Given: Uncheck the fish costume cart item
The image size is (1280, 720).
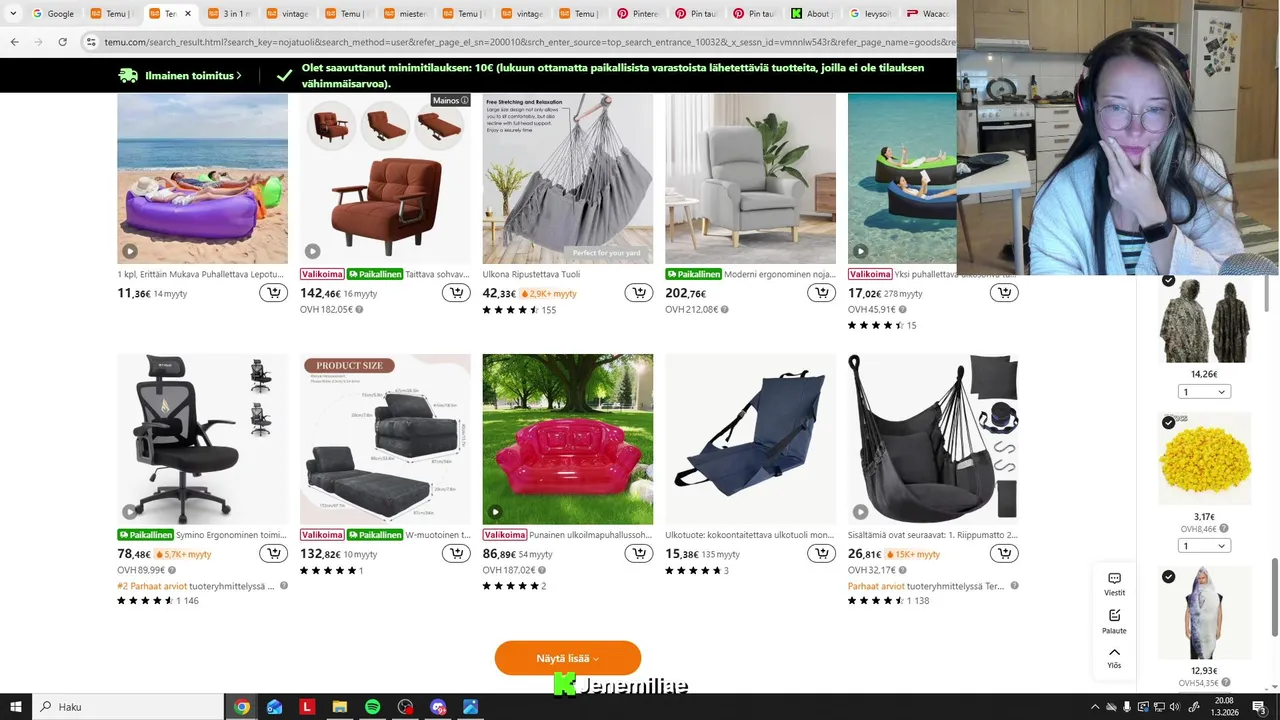Looking at the screenshot, I should pyautogui.click(x=1168, y=577).
